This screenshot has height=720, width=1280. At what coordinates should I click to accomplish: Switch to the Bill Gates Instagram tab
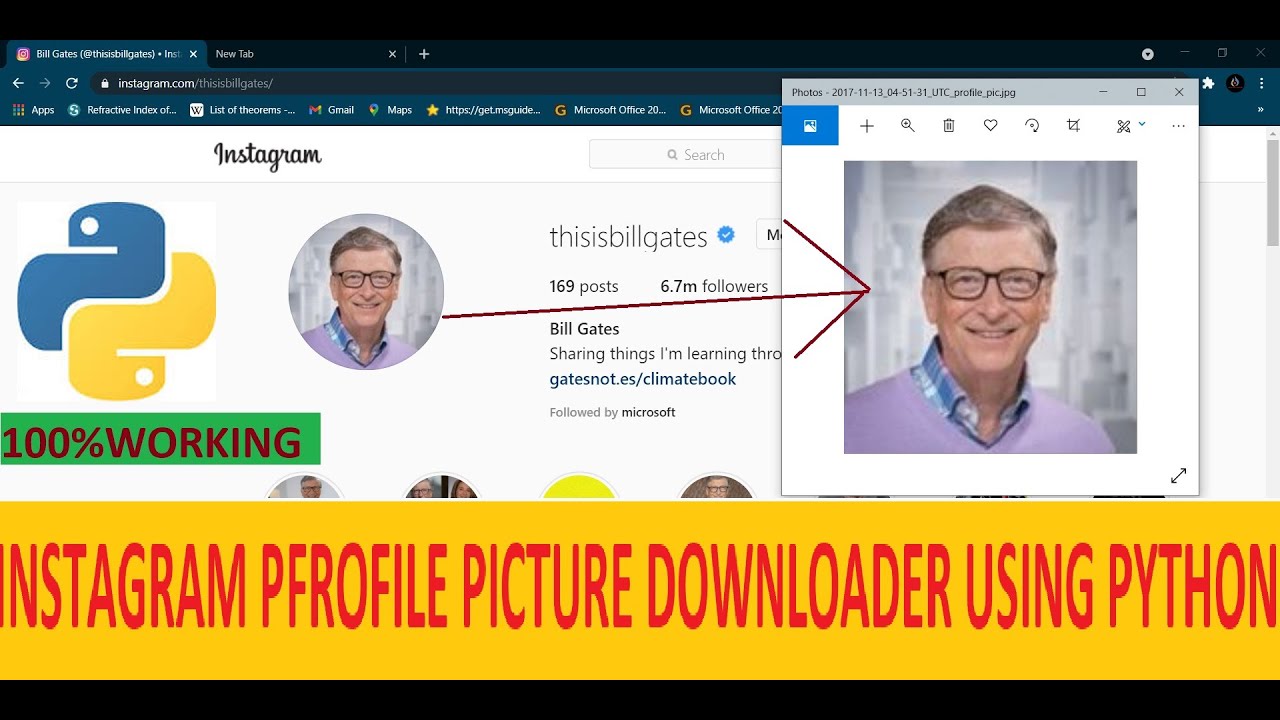[x=108, y=54]
